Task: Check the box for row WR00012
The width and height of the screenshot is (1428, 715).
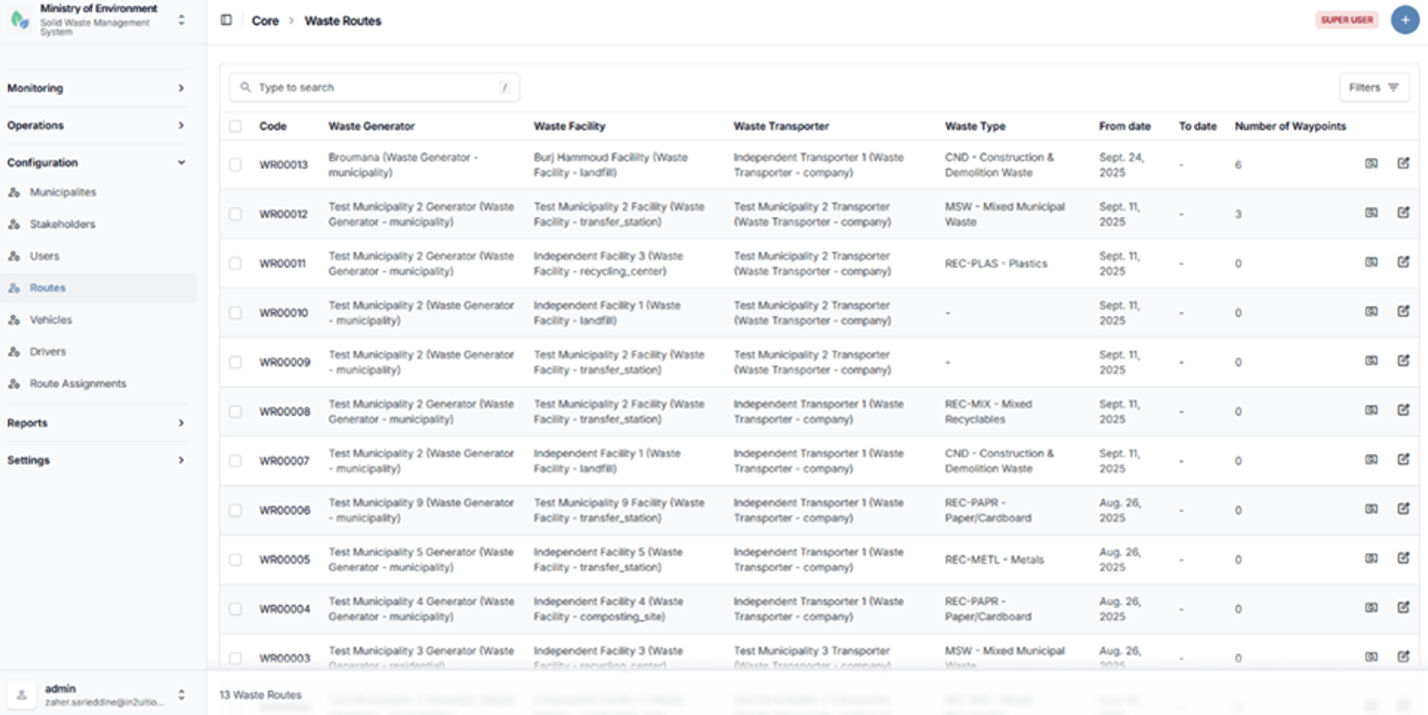Action: click(235, 214)
